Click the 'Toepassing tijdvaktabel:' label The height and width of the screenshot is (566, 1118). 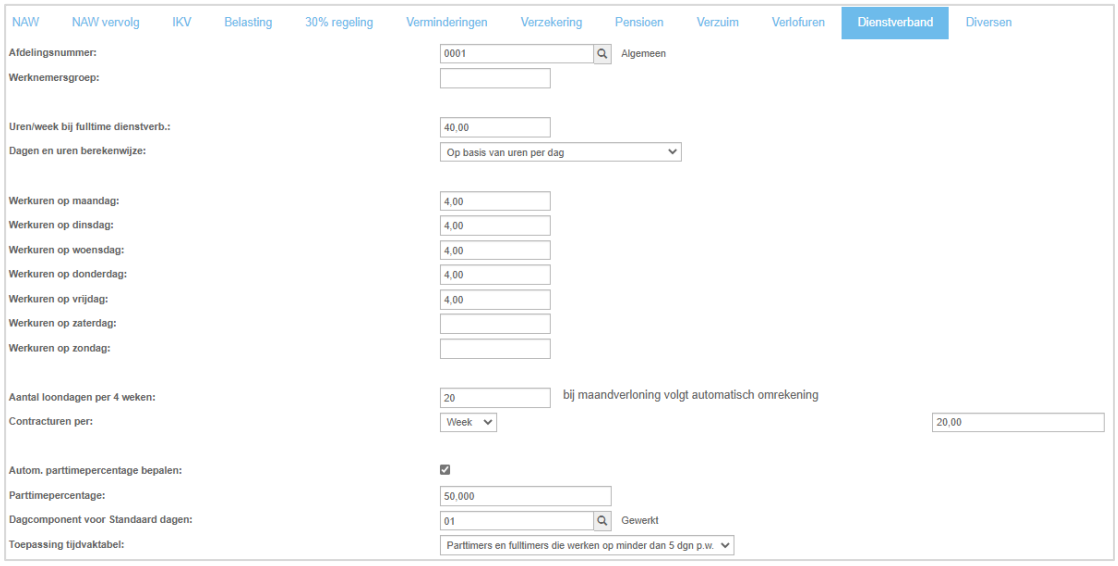66,544
